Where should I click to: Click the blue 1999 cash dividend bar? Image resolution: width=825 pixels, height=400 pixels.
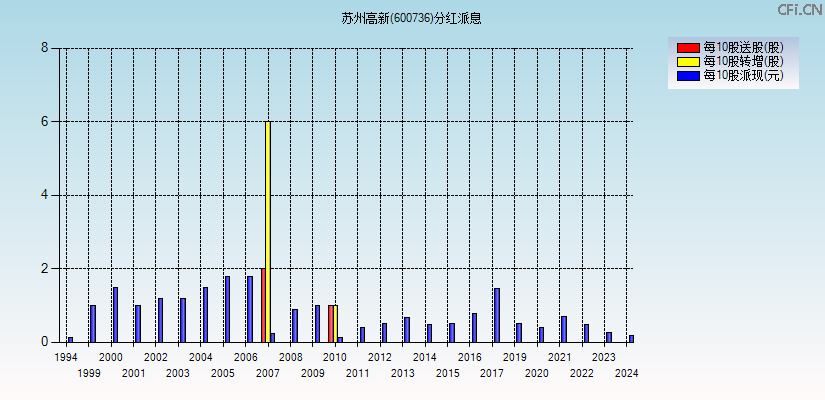click(x=93, y=324)
